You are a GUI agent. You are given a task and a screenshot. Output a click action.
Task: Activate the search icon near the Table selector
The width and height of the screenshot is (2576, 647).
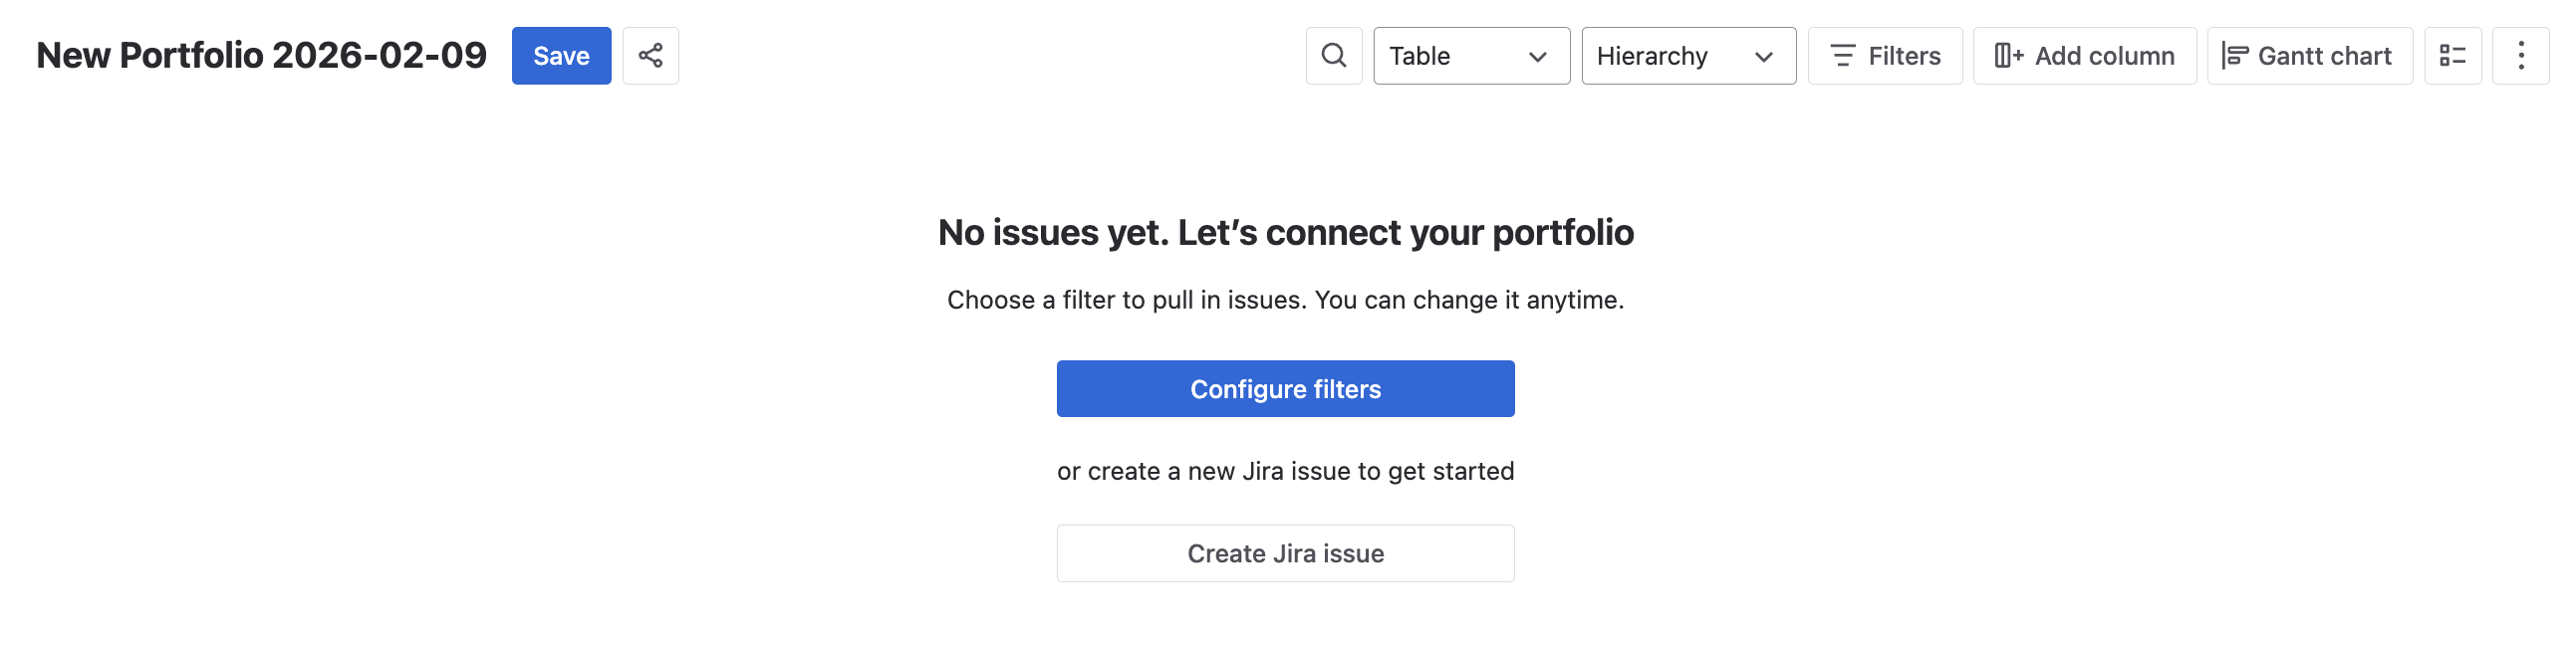1334,55
